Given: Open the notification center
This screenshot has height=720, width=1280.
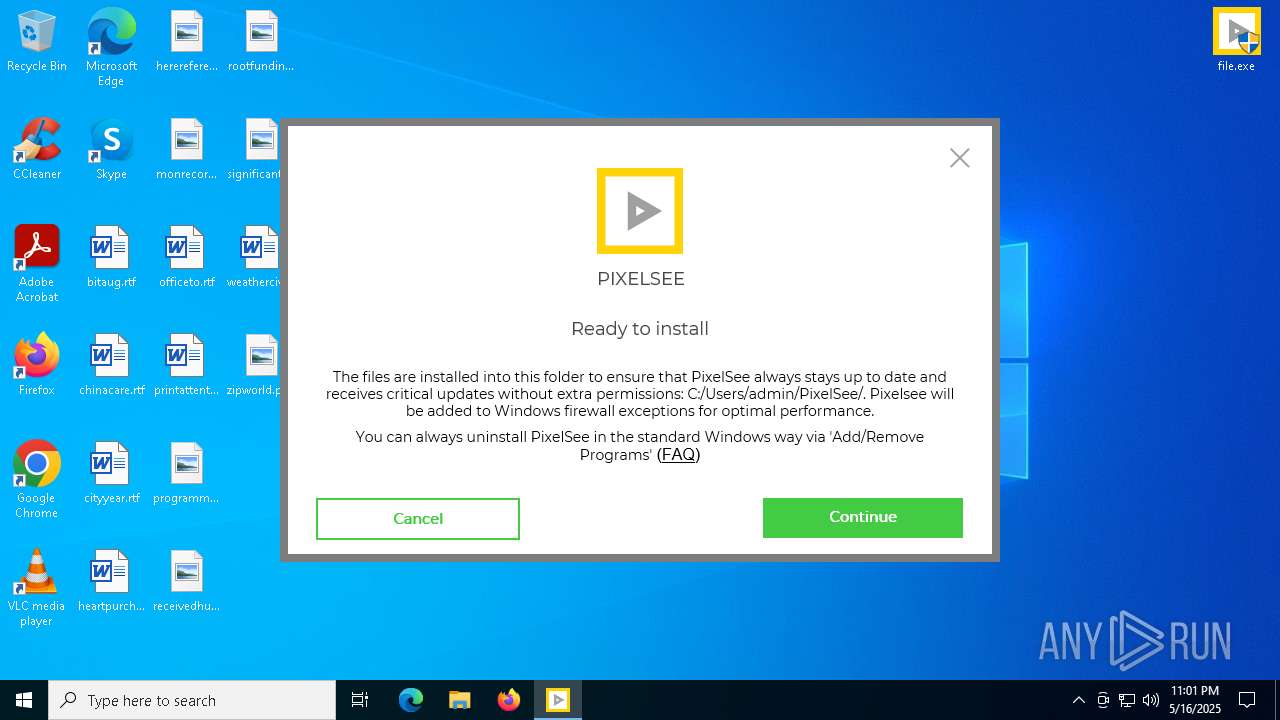Looking at the screenshot, I should click(1247, 700).
